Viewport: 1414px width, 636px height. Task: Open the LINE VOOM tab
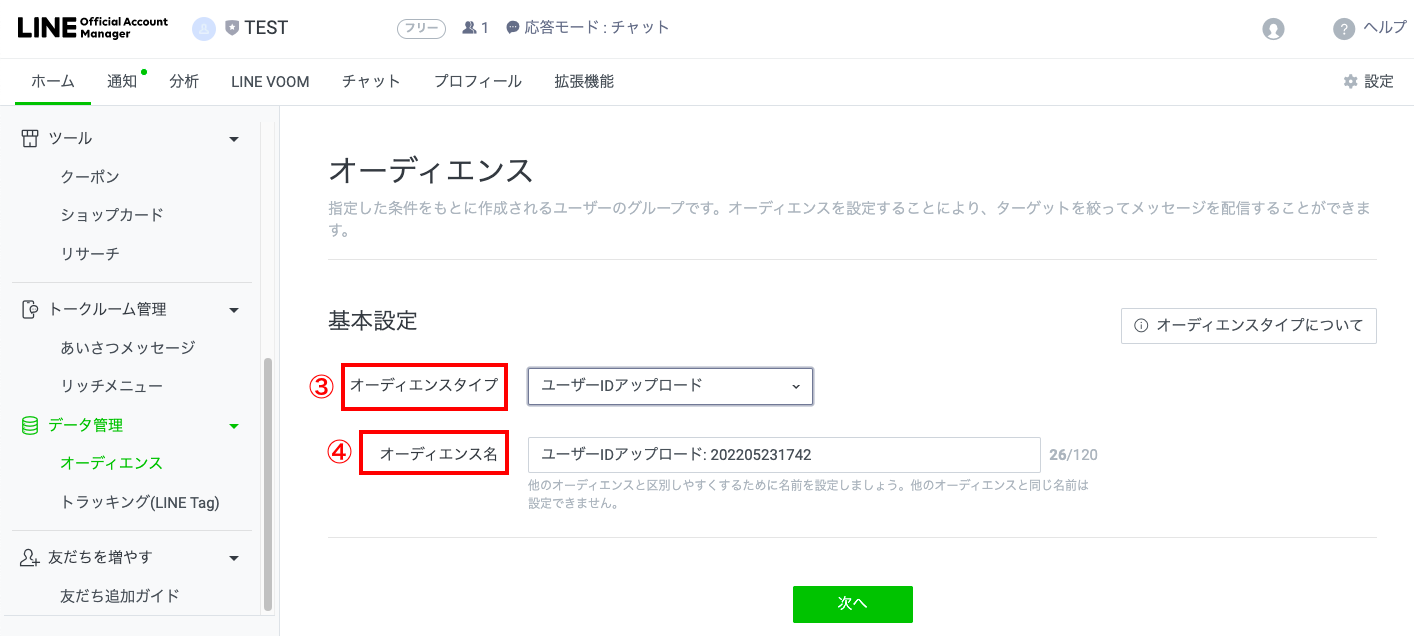(x=268, y=81)
